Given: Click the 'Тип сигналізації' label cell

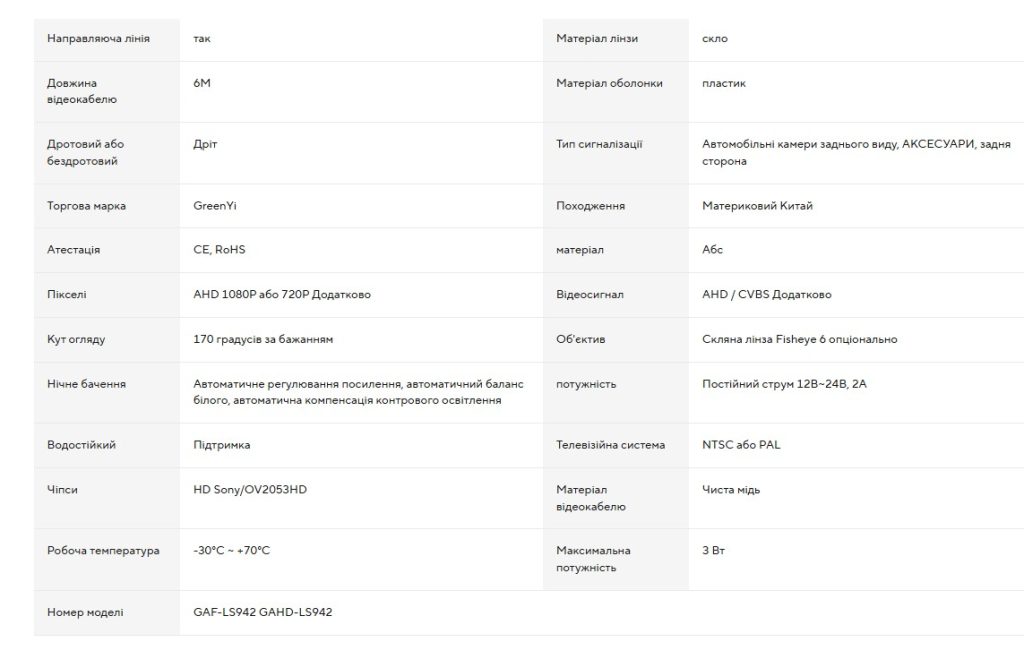Looking at the screenshot, I should (599, 144).
